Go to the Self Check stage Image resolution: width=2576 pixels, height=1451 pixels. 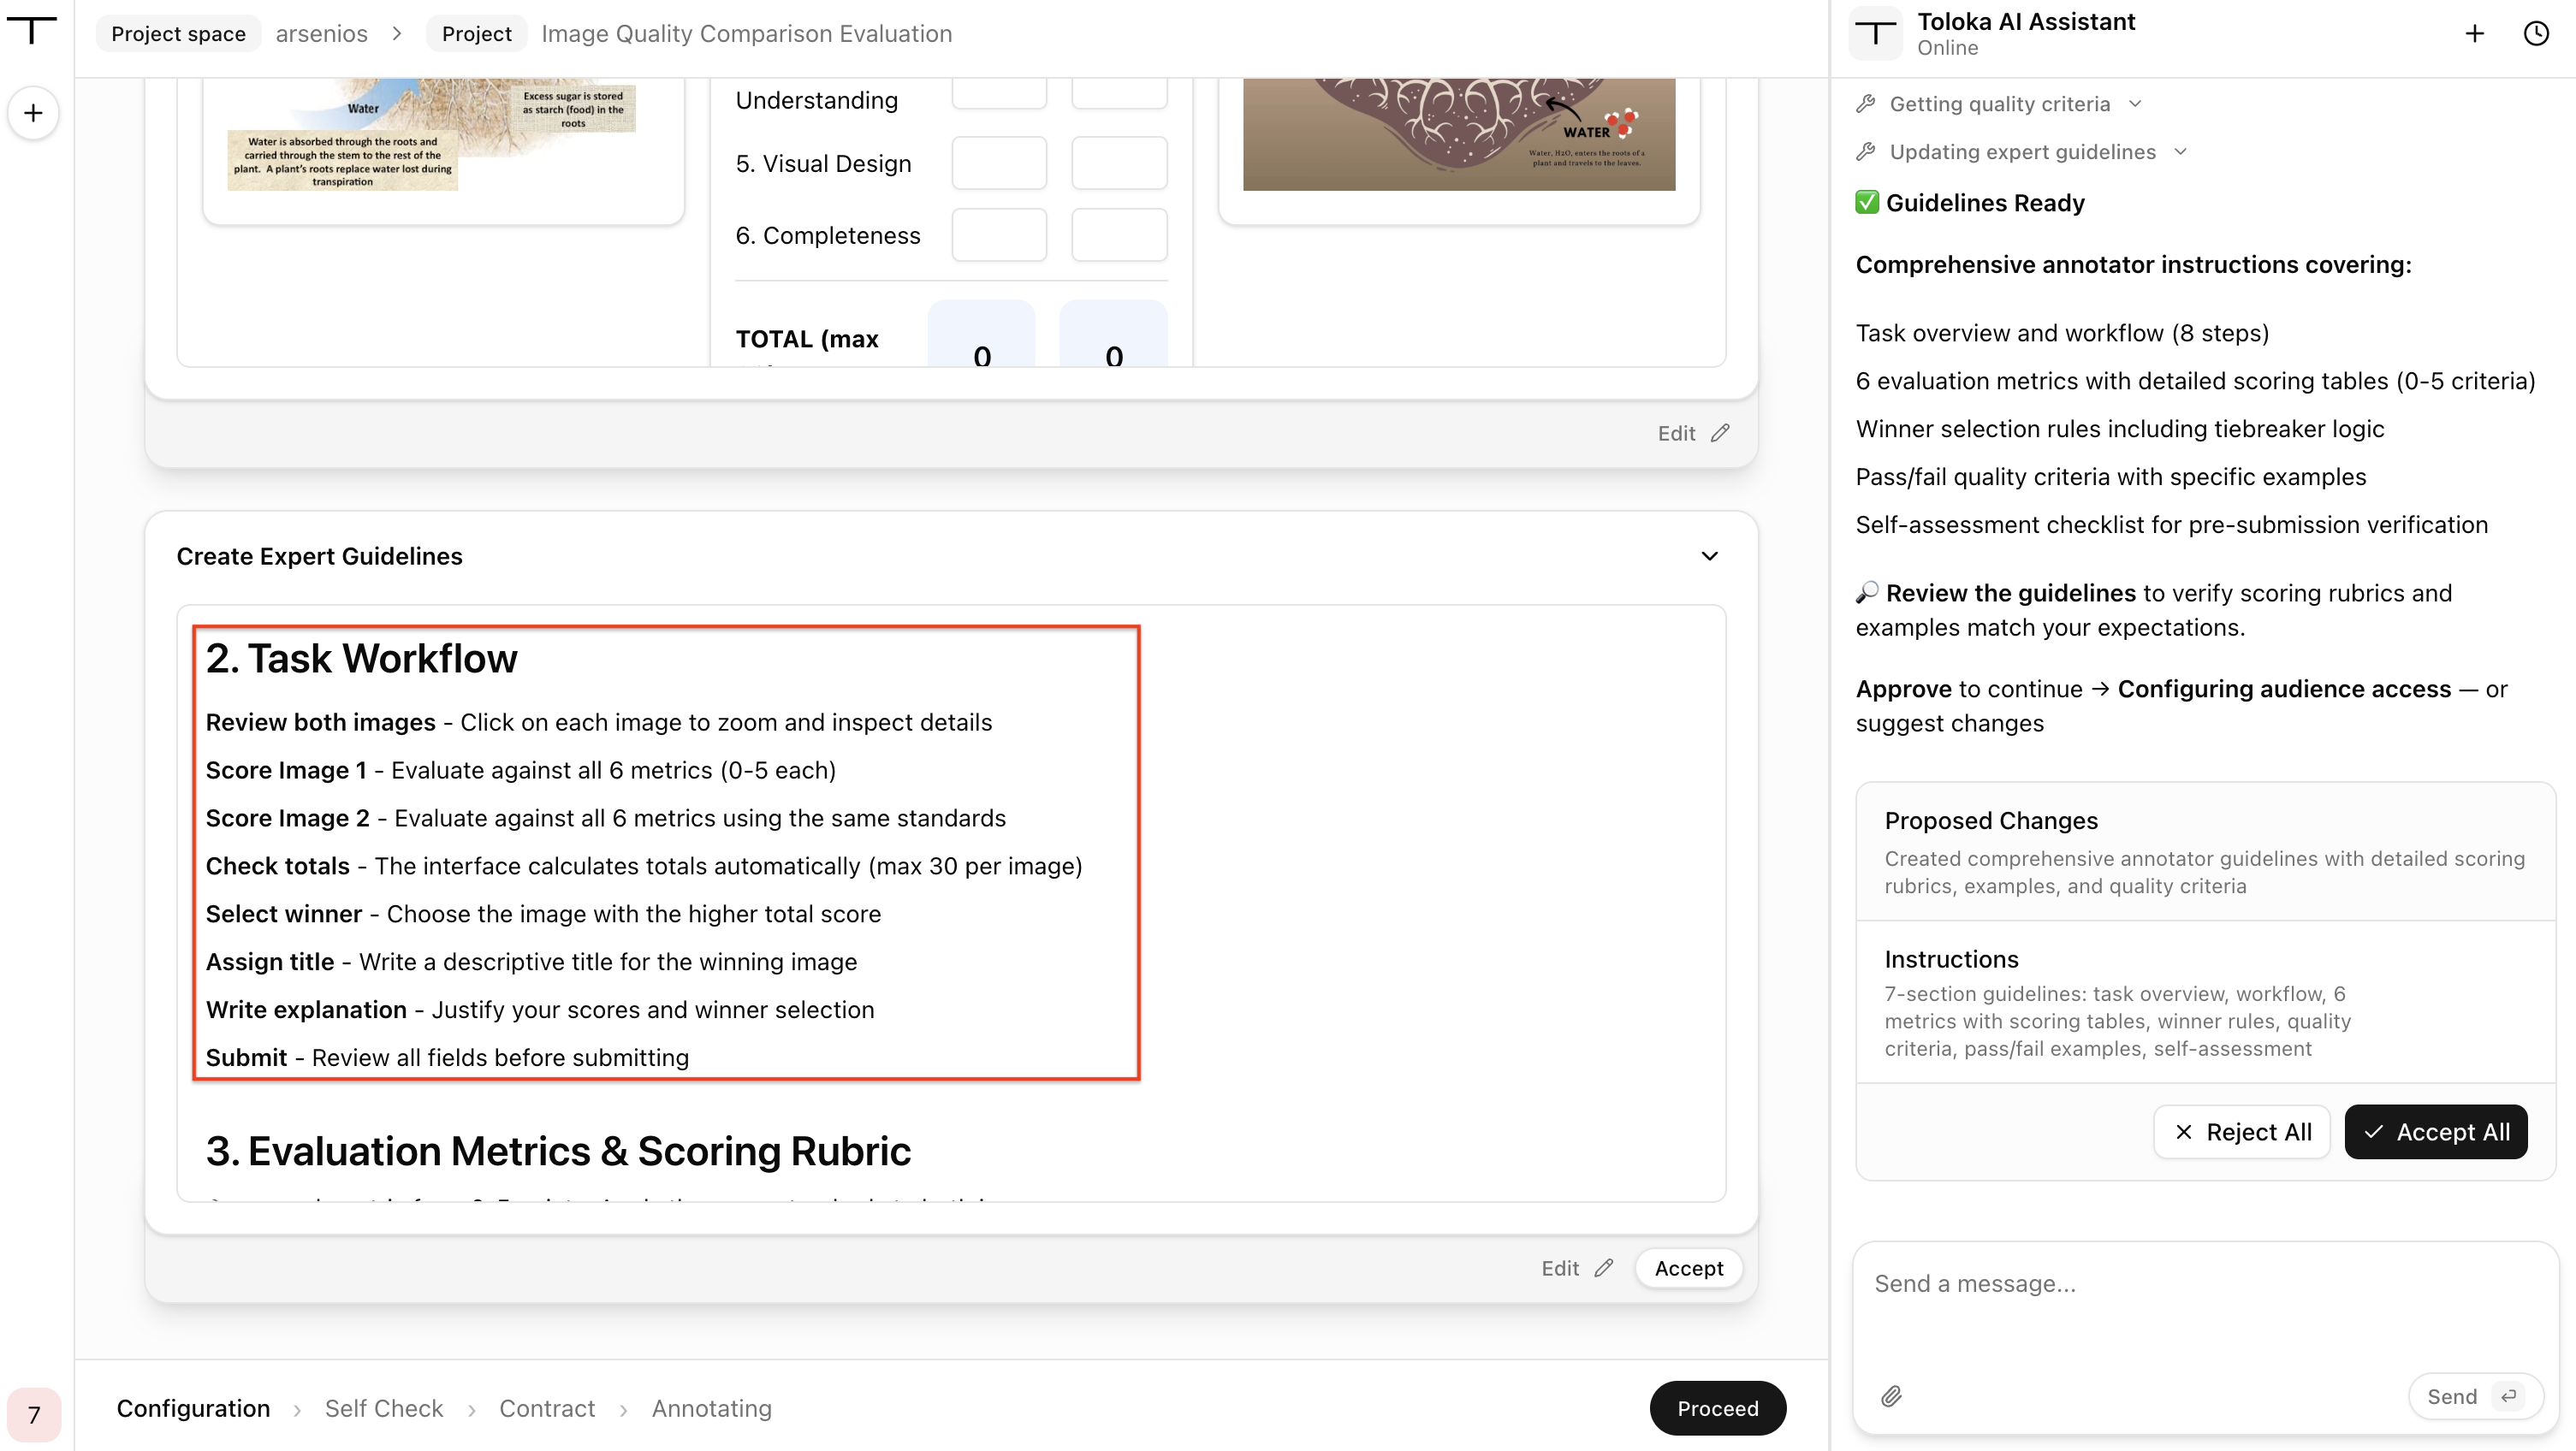pos(384,1408)
